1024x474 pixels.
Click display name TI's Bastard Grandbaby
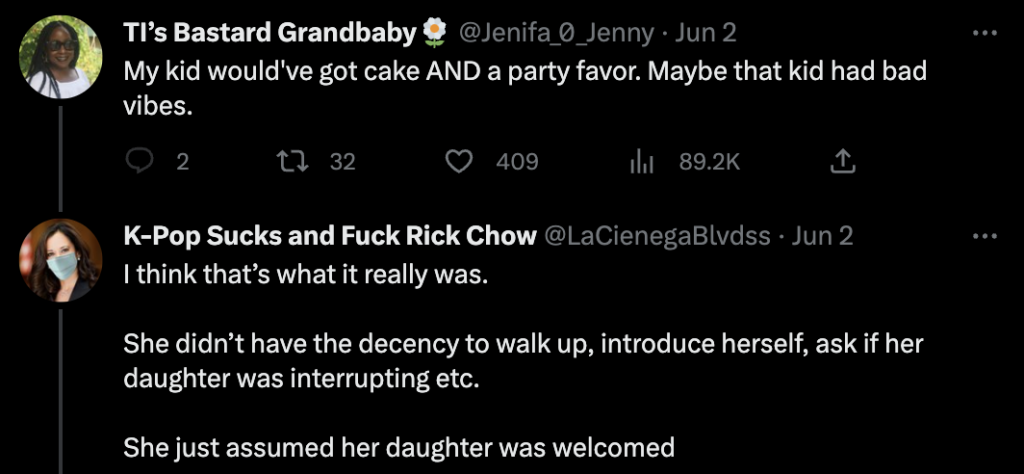tap(269, 33)
